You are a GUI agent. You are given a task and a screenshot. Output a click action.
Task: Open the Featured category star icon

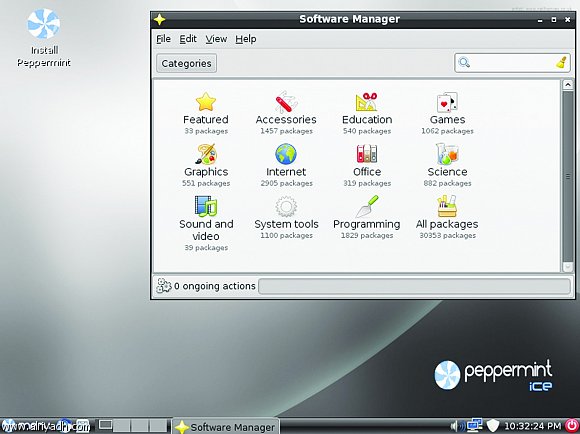(x=206, y=102)
